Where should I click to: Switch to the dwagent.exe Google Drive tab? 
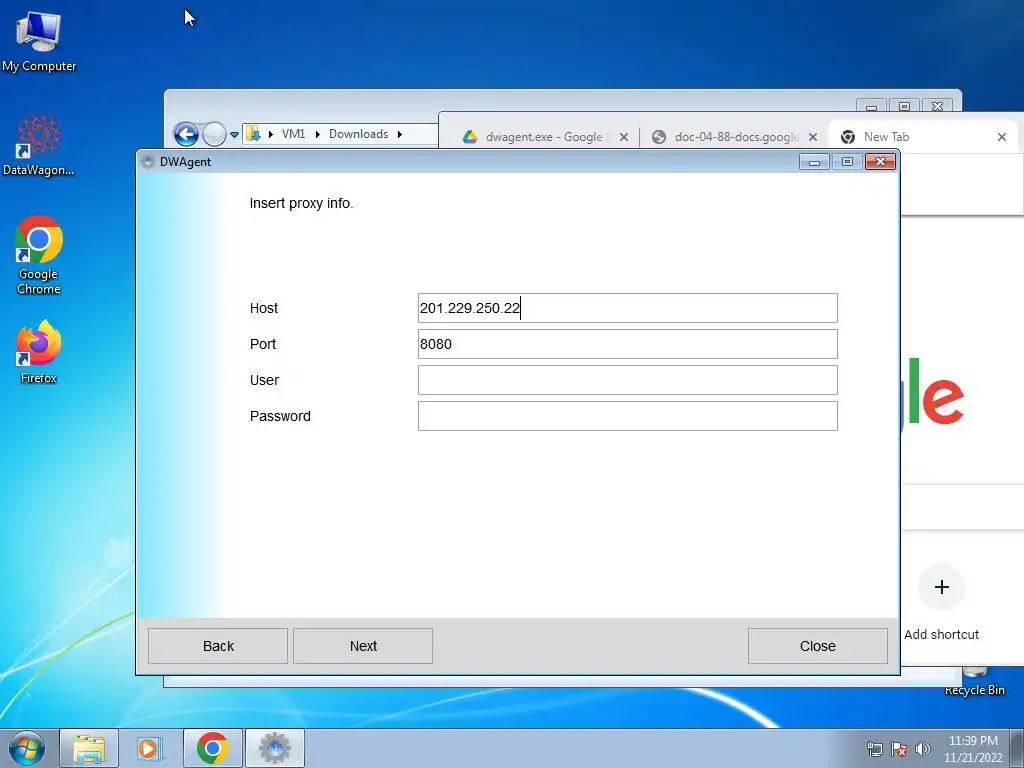[x=536, y=136]
